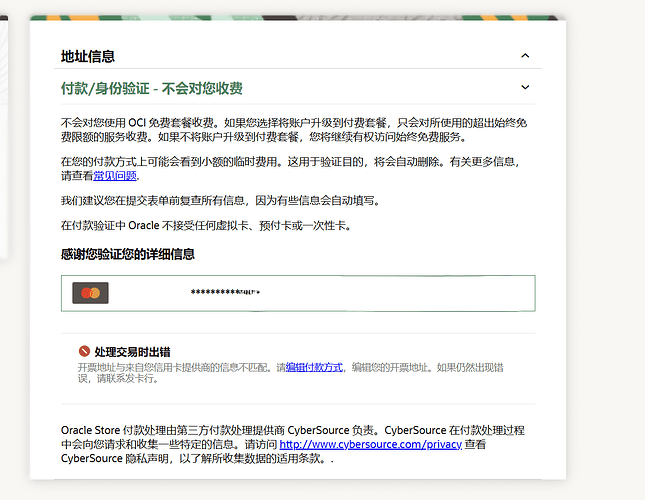Click the red error icon beside 处理交易时出错
Screen dimensions: 645x500
[x=84, y=351]
